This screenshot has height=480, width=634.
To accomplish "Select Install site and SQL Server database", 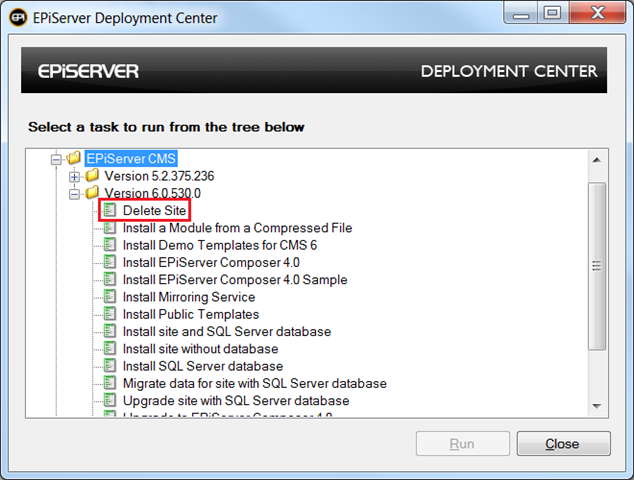I will [226, 331].
